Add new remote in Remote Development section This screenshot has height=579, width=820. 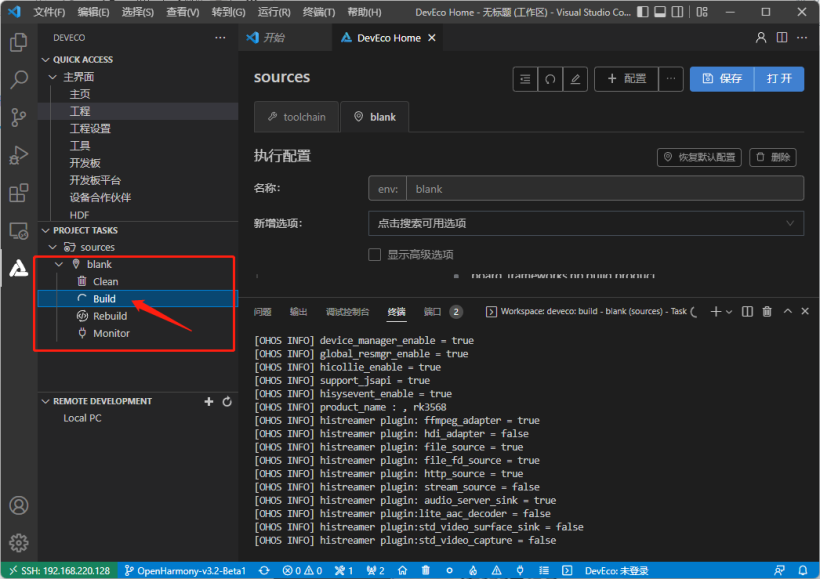pyautogui.click(x=208, y=401)
